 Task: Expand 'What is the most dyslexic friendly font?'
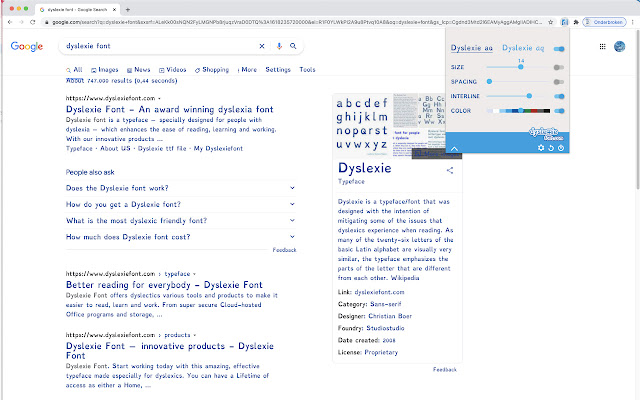click(180, 221)
